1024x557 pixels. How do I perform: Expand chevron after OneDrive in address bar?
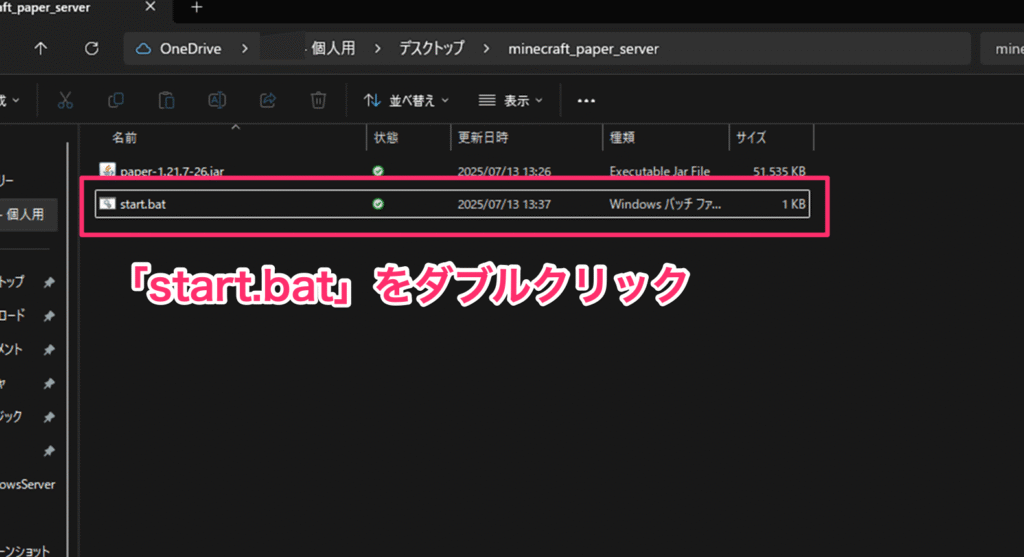tap(245, 49)
